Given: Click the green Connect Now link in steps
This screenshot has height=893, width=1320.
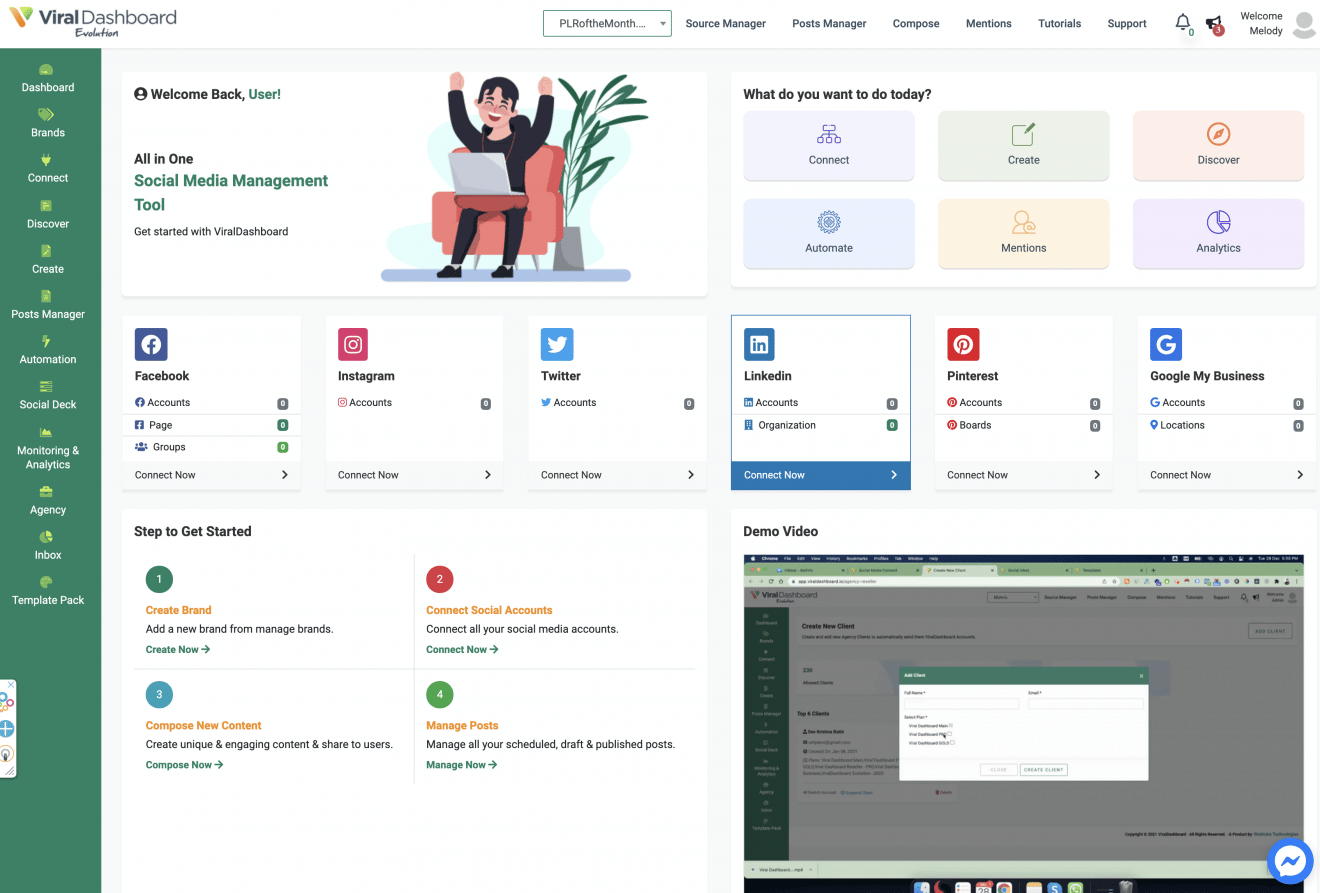Looking at the screenshot, I should tap(462, 649).
